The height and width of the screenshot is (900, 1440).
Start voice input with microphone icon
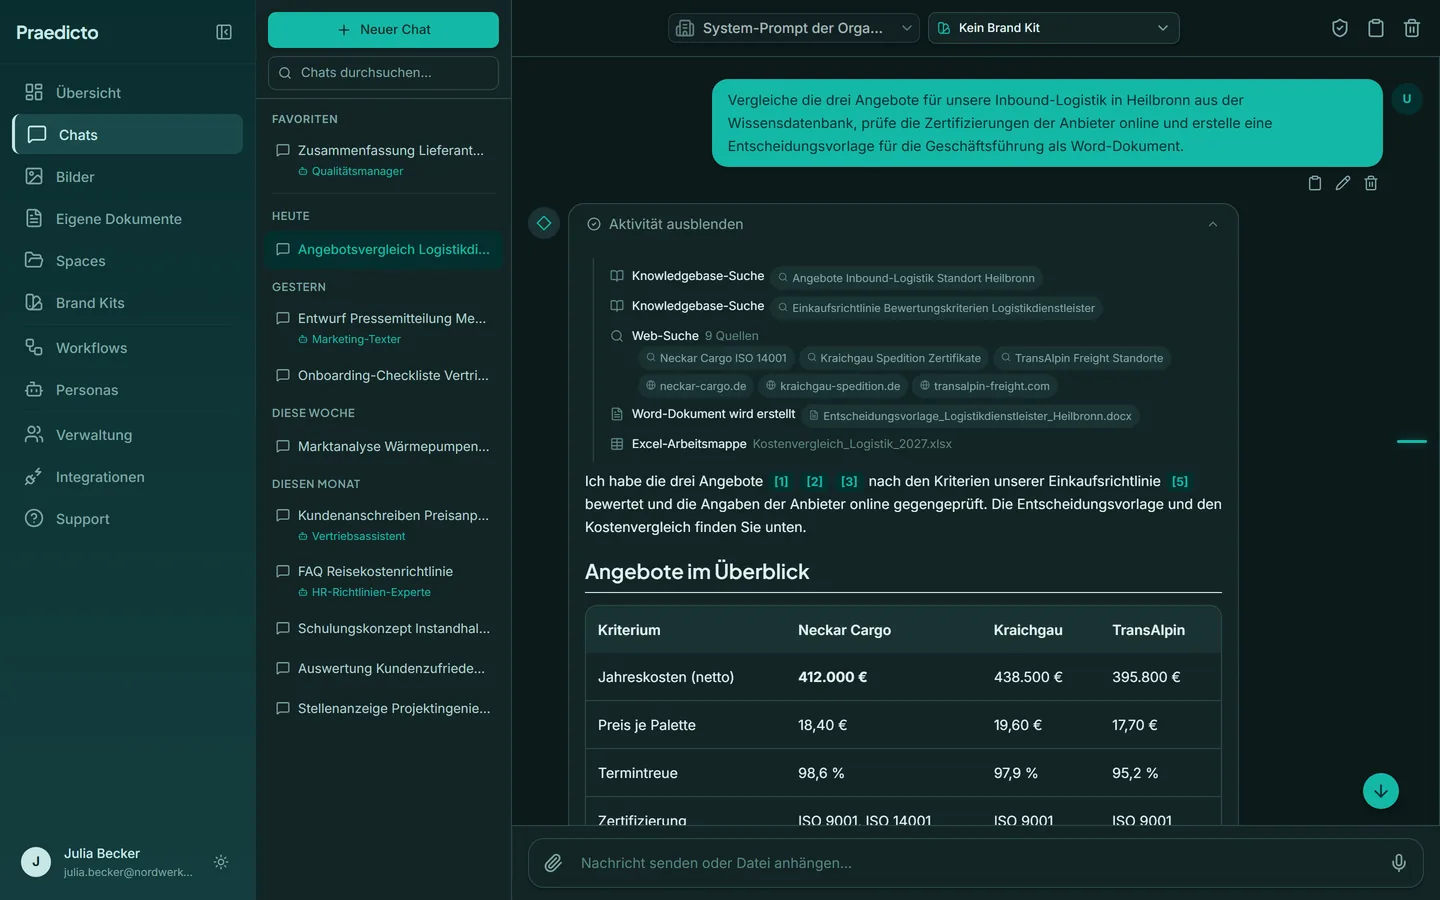tap(1399, 863)
